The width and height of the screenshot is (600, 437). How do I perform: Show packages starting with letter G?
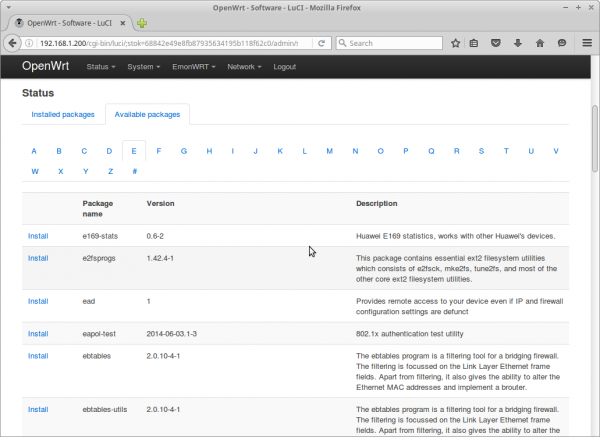point(184,151)
